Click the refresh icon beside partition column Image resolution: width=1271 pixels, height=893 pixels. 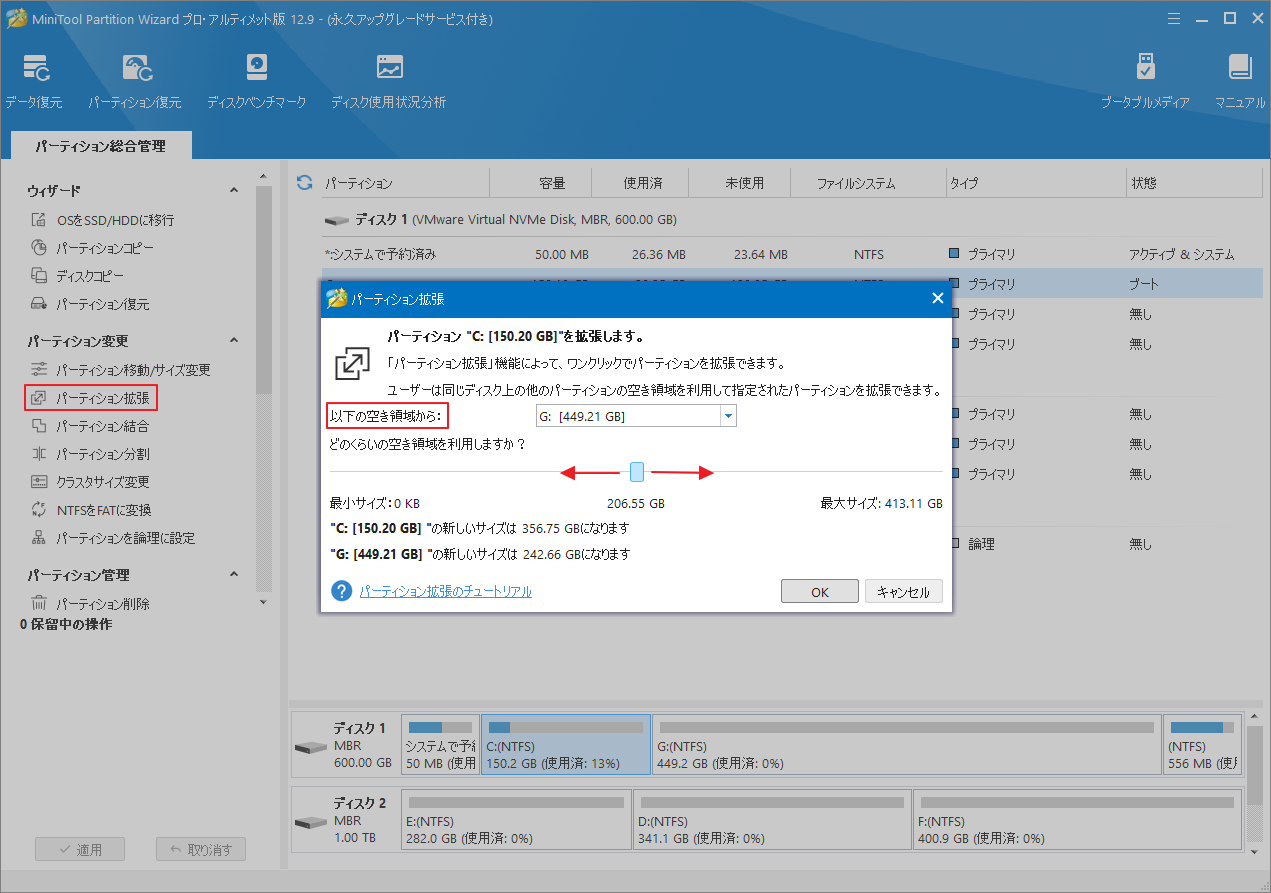click(305, 183)
